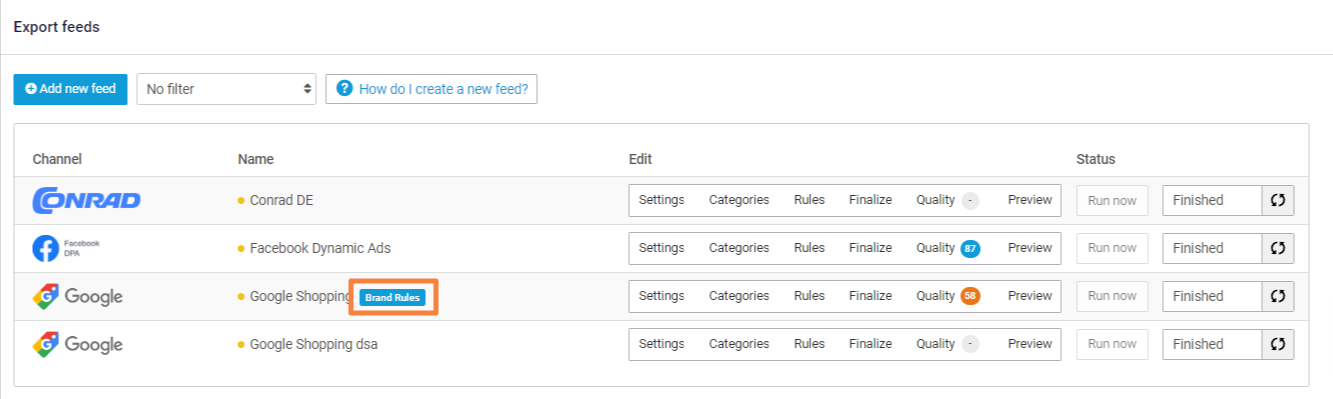Open Settings for Conrad DE feed

point(662,200)
